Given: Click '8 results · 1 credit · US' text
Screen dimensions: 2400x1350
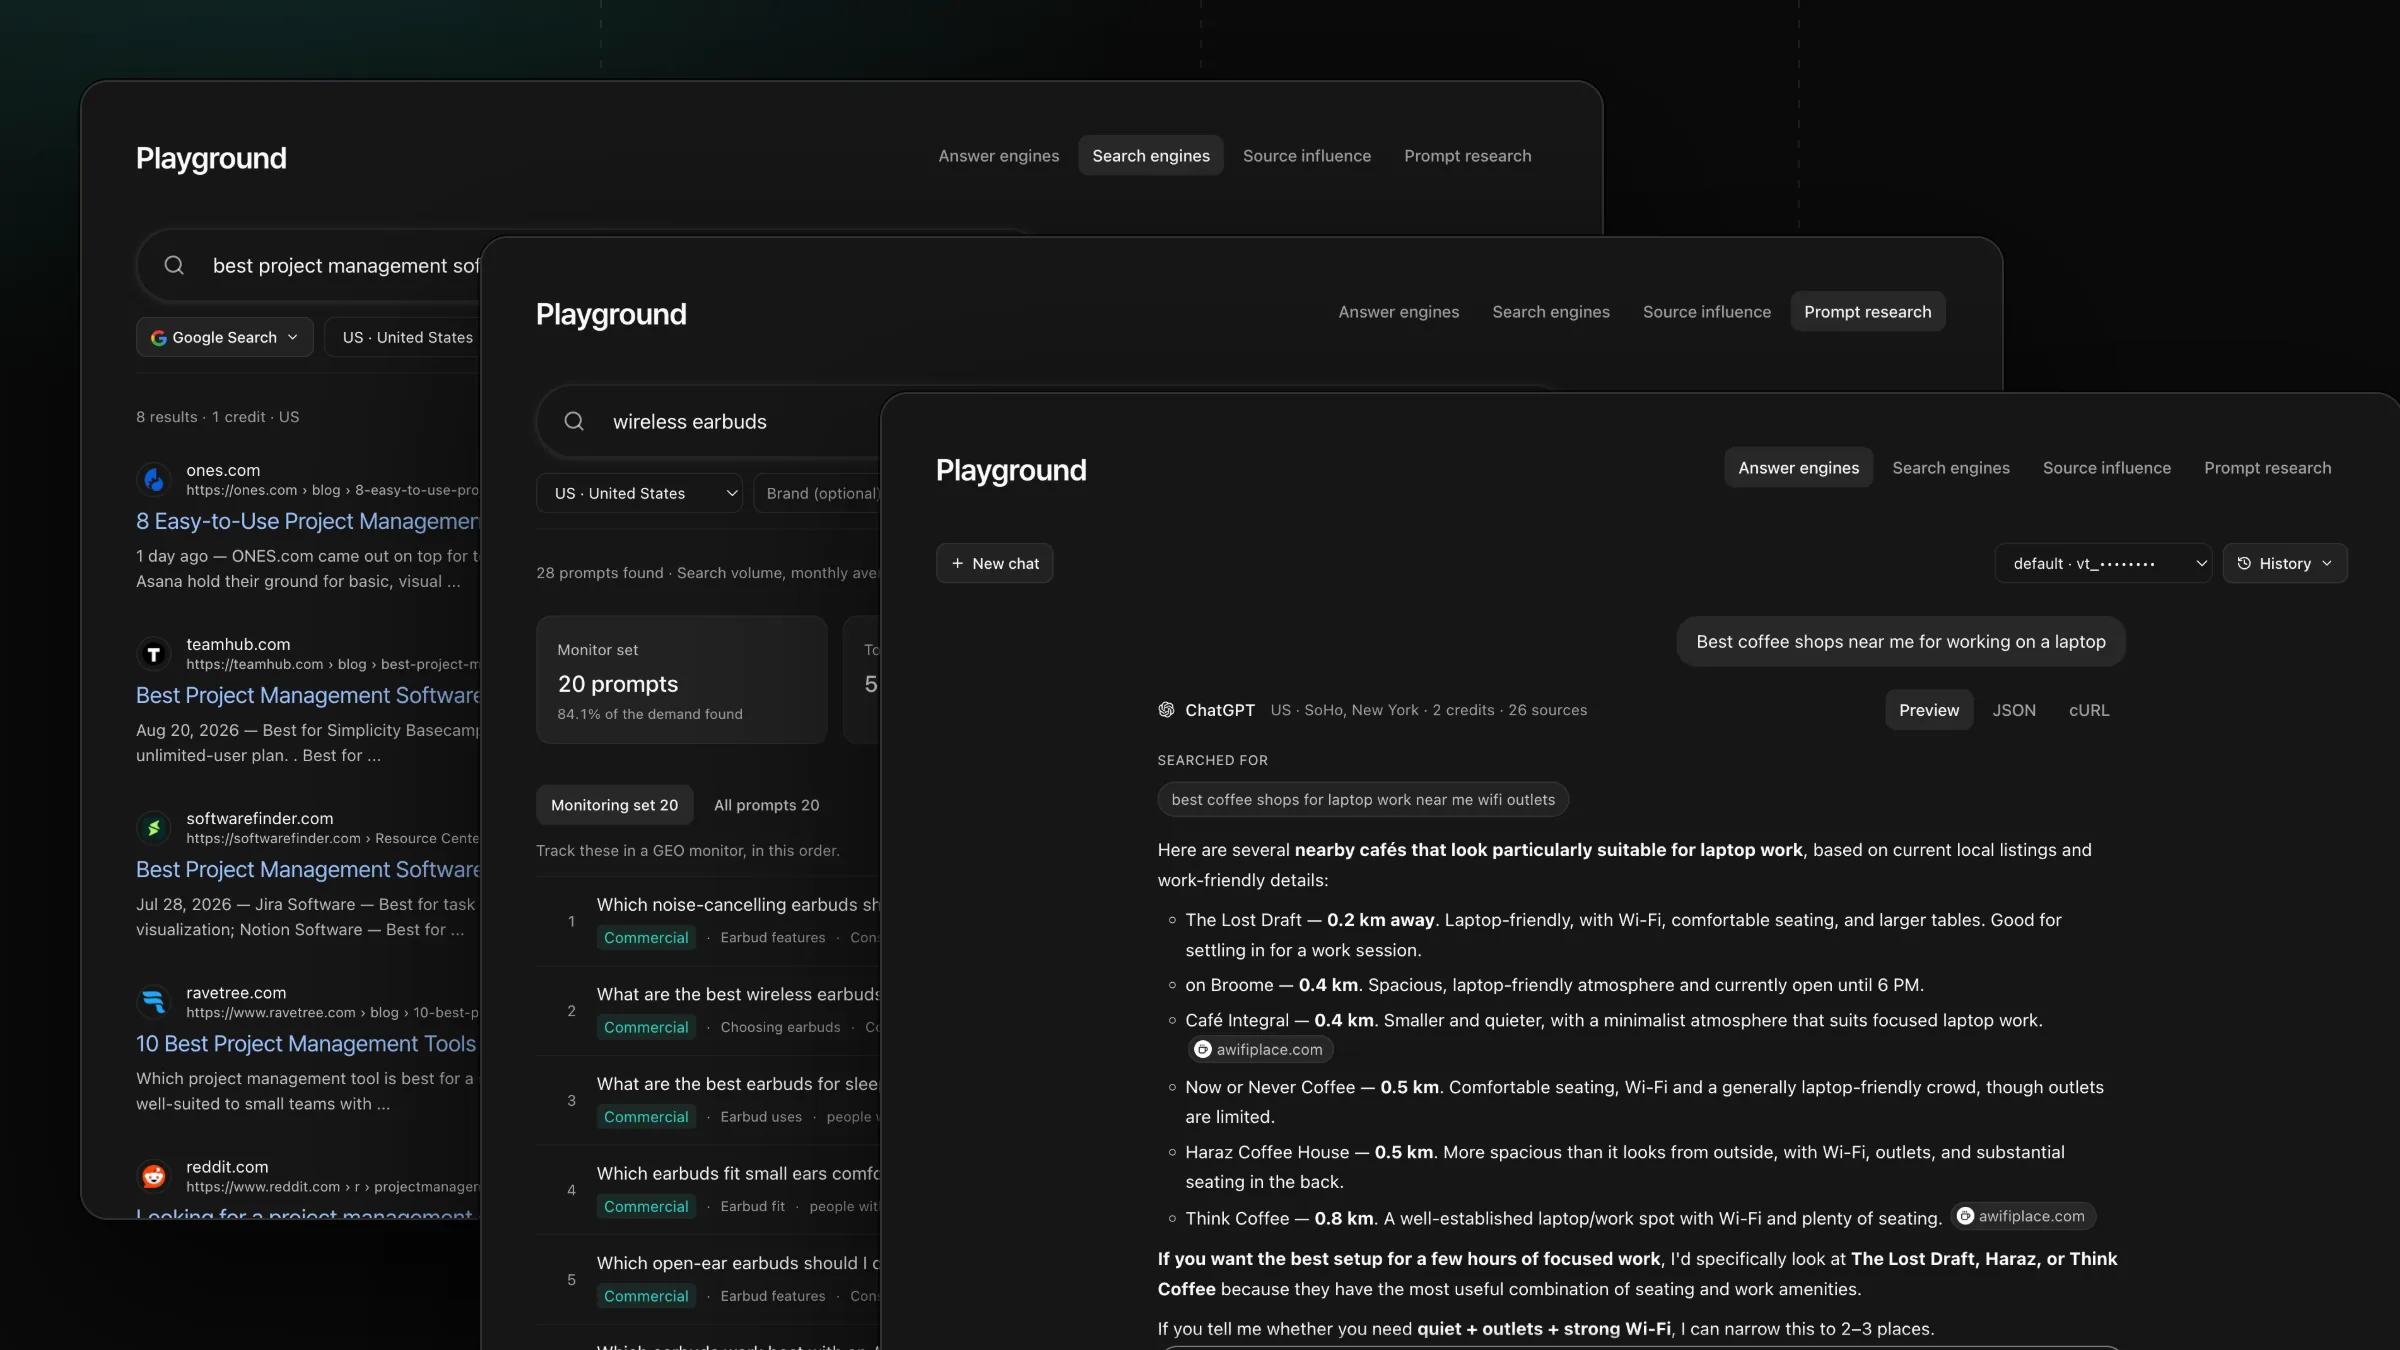Looking at the screenshot, I should coord(218,416).
